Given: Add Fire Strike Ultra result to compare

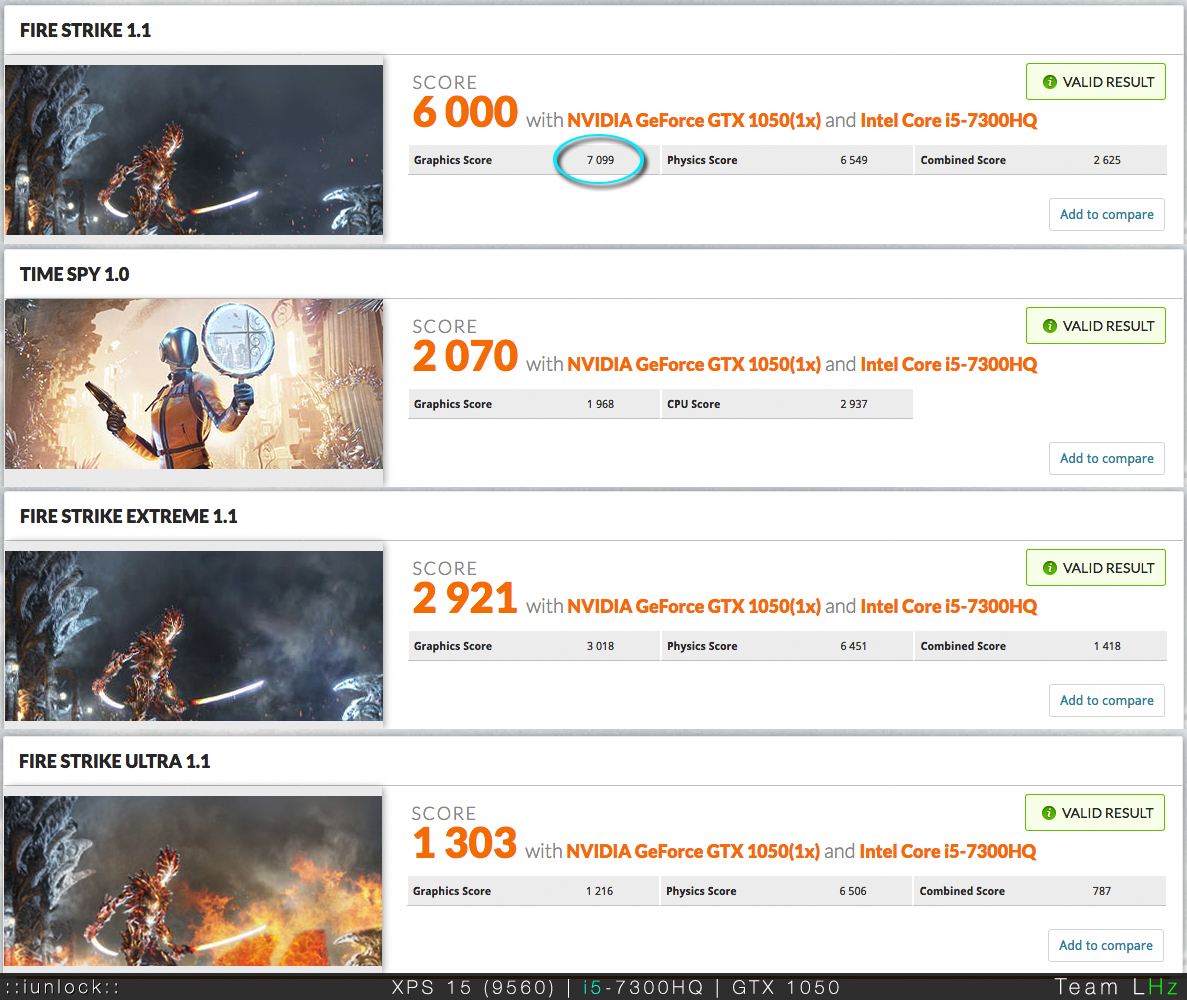Looking at the screenshot, I should click(x=1106, y=945).
